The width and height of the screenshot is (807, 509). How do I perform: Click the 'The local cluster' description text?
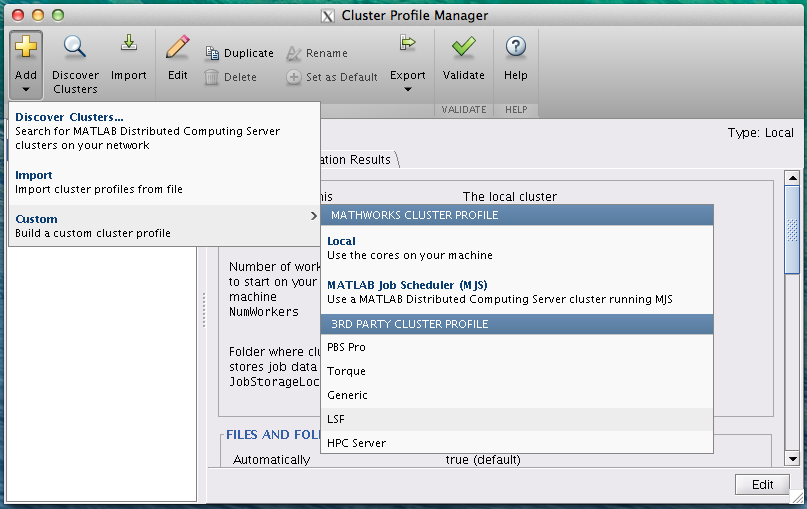pos(510,197)
